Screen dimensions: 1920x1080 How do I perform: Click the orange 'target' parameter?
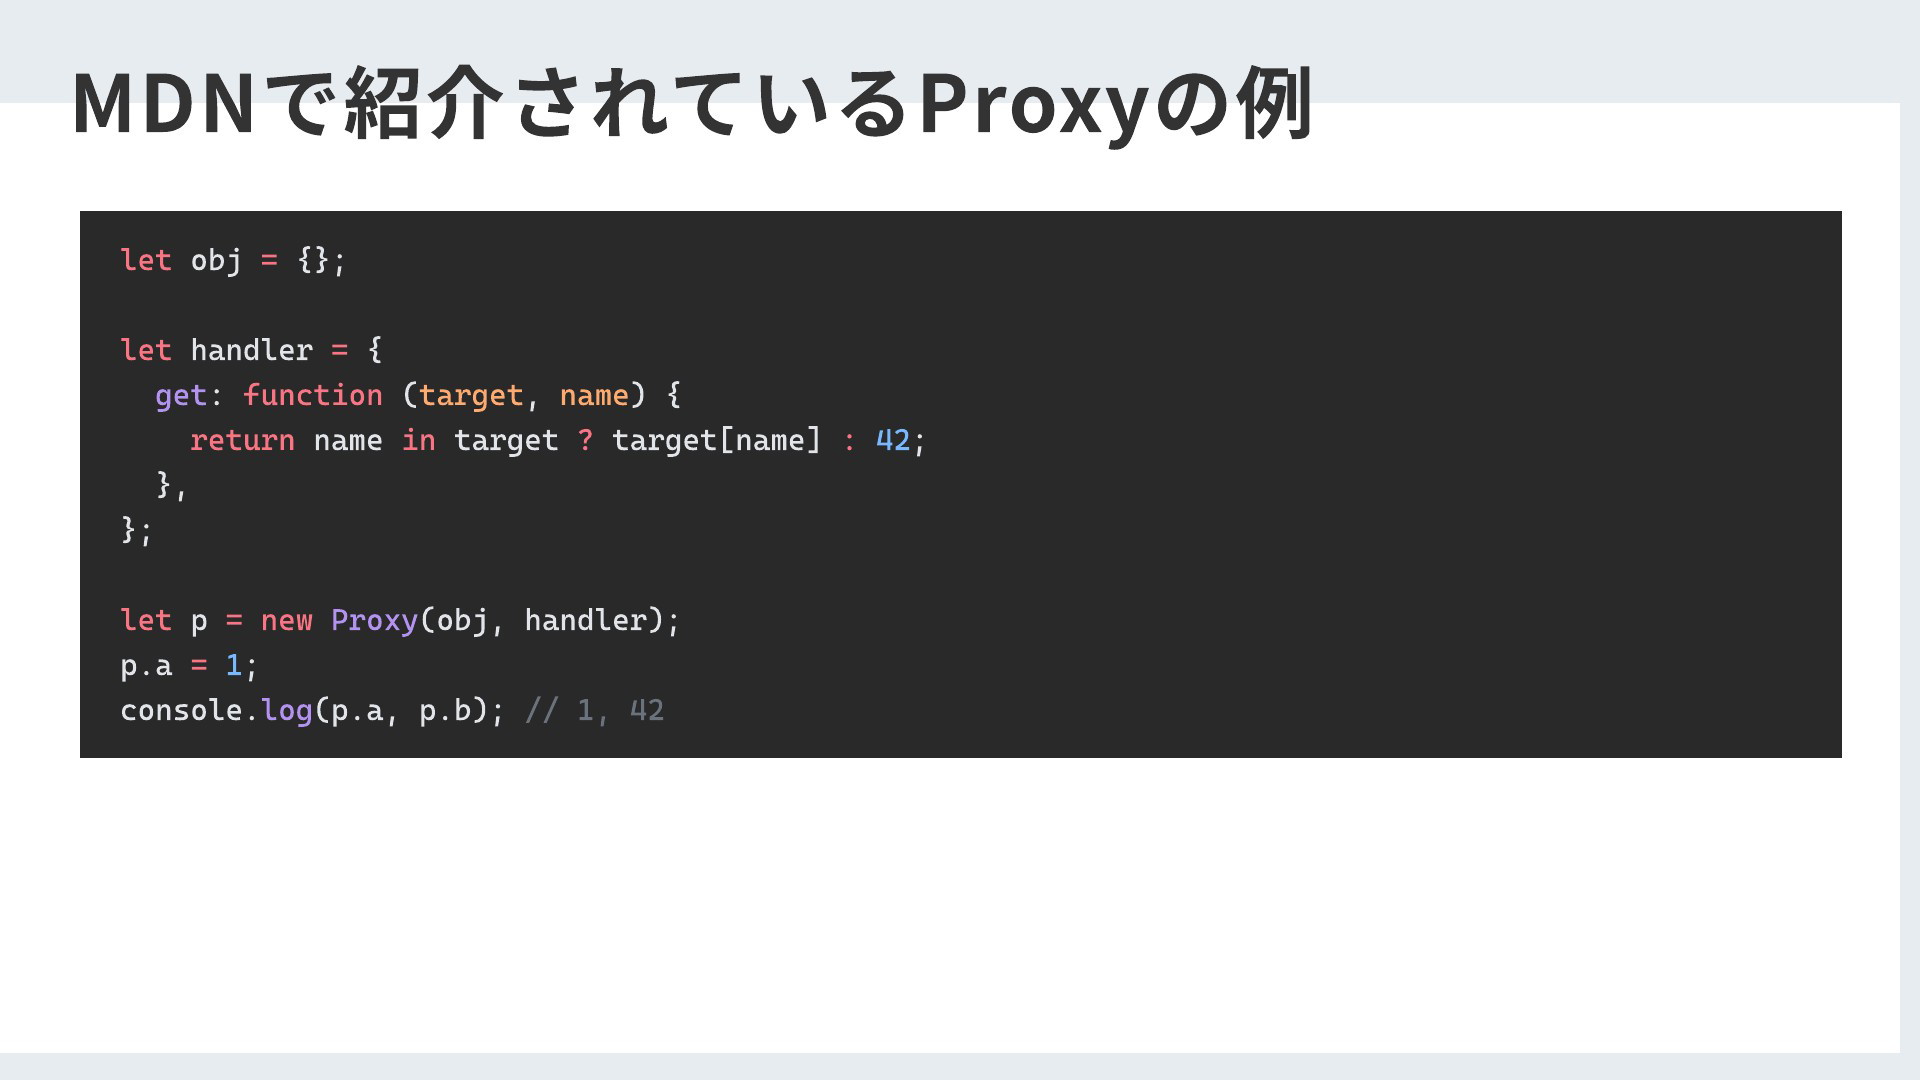(471, 396)
